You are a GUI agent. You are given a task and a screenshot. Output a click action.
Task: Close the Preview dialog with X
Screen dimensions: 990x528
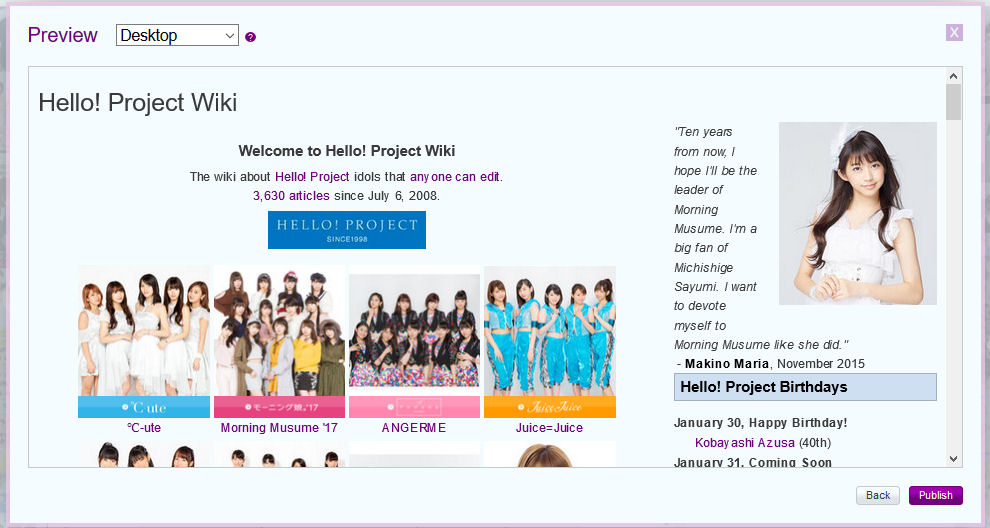pos(954,33)
